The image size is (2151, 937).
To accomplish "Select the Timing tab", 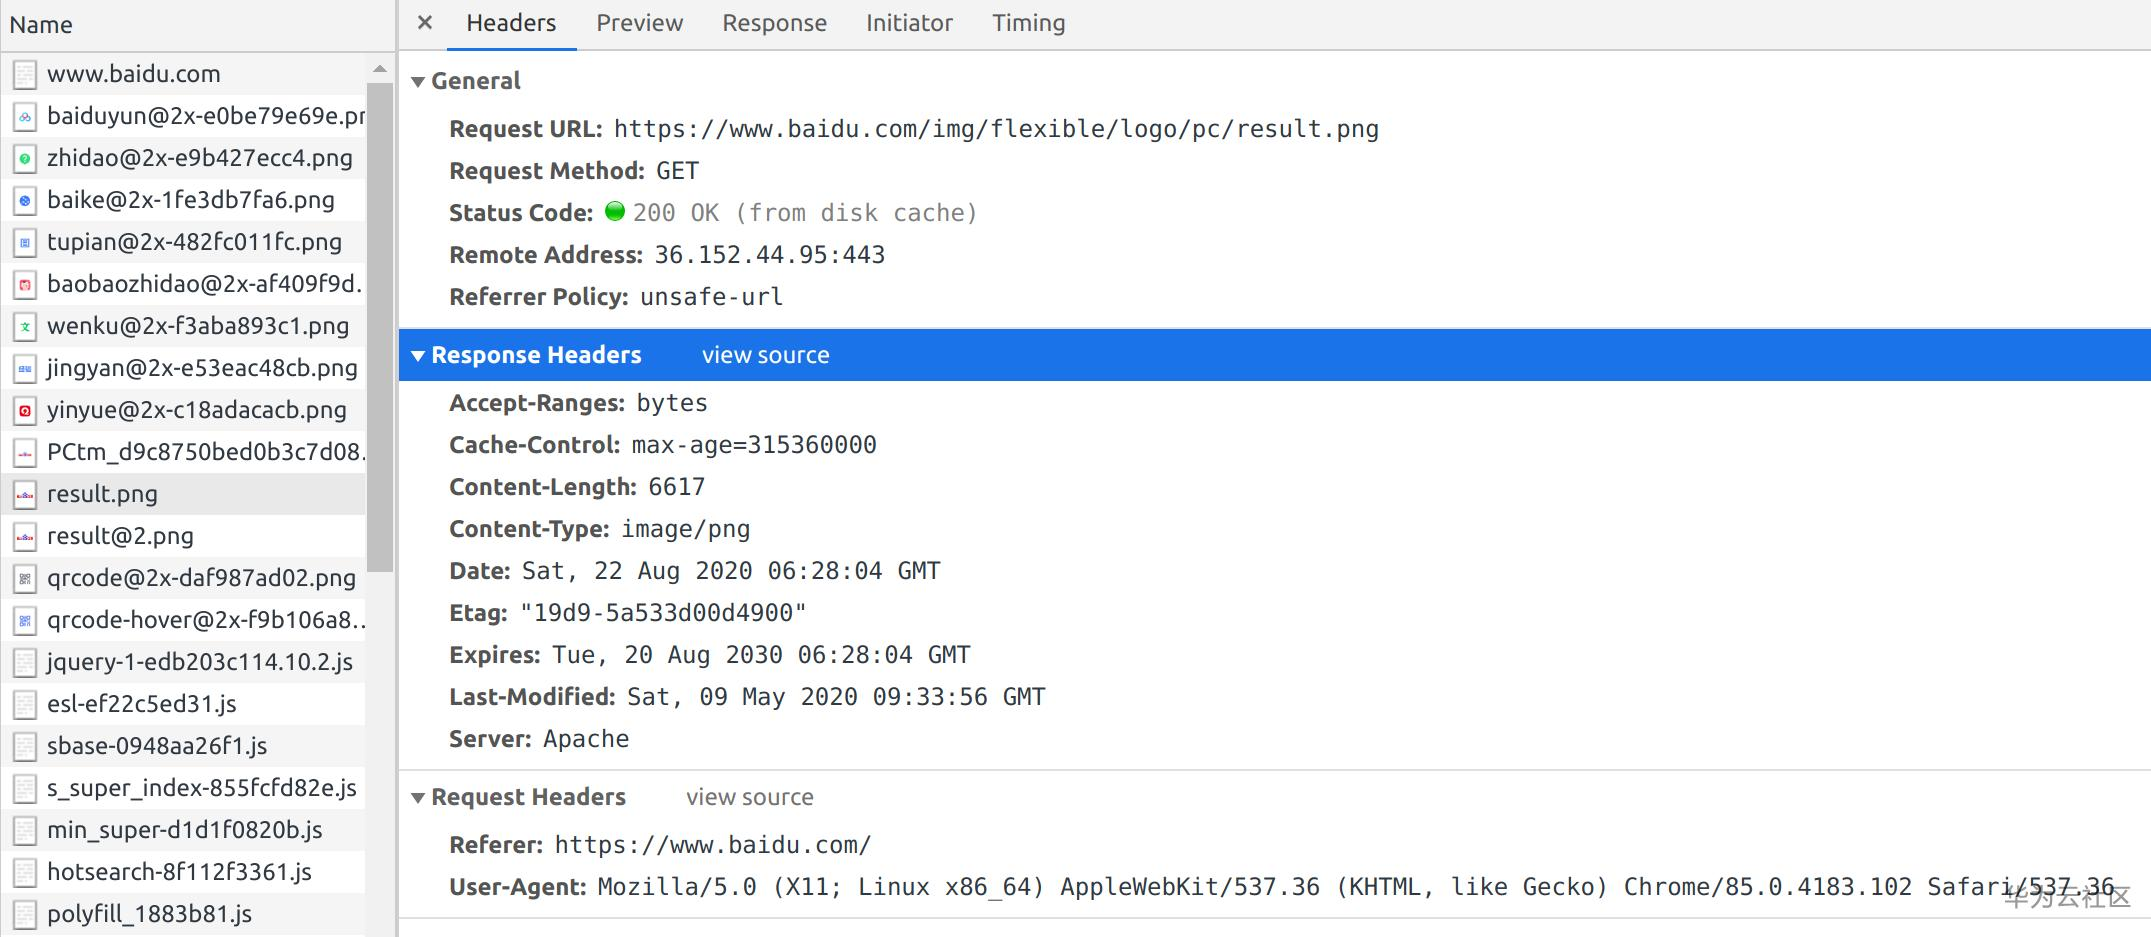I will click(1028, 23).
